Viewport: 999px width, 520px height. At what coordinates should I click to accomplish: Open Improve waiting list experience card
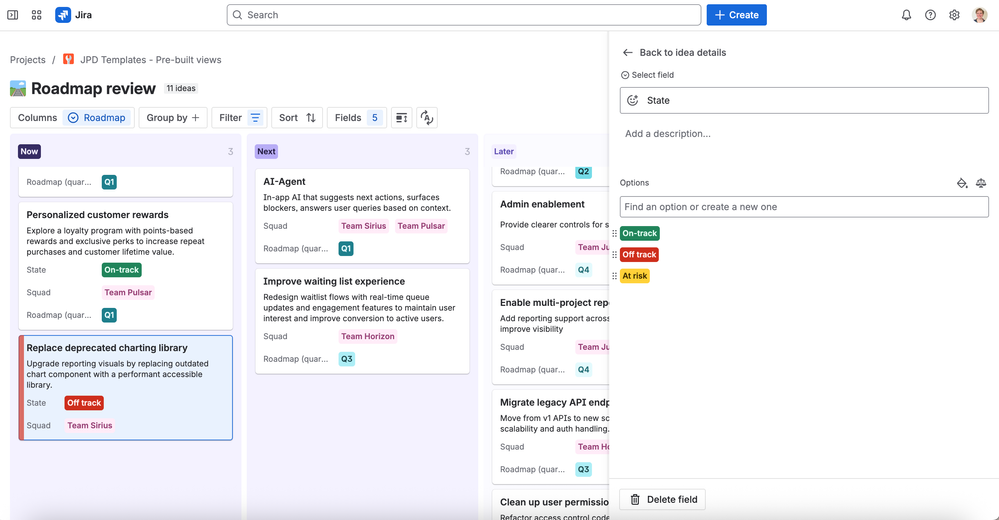362,321
